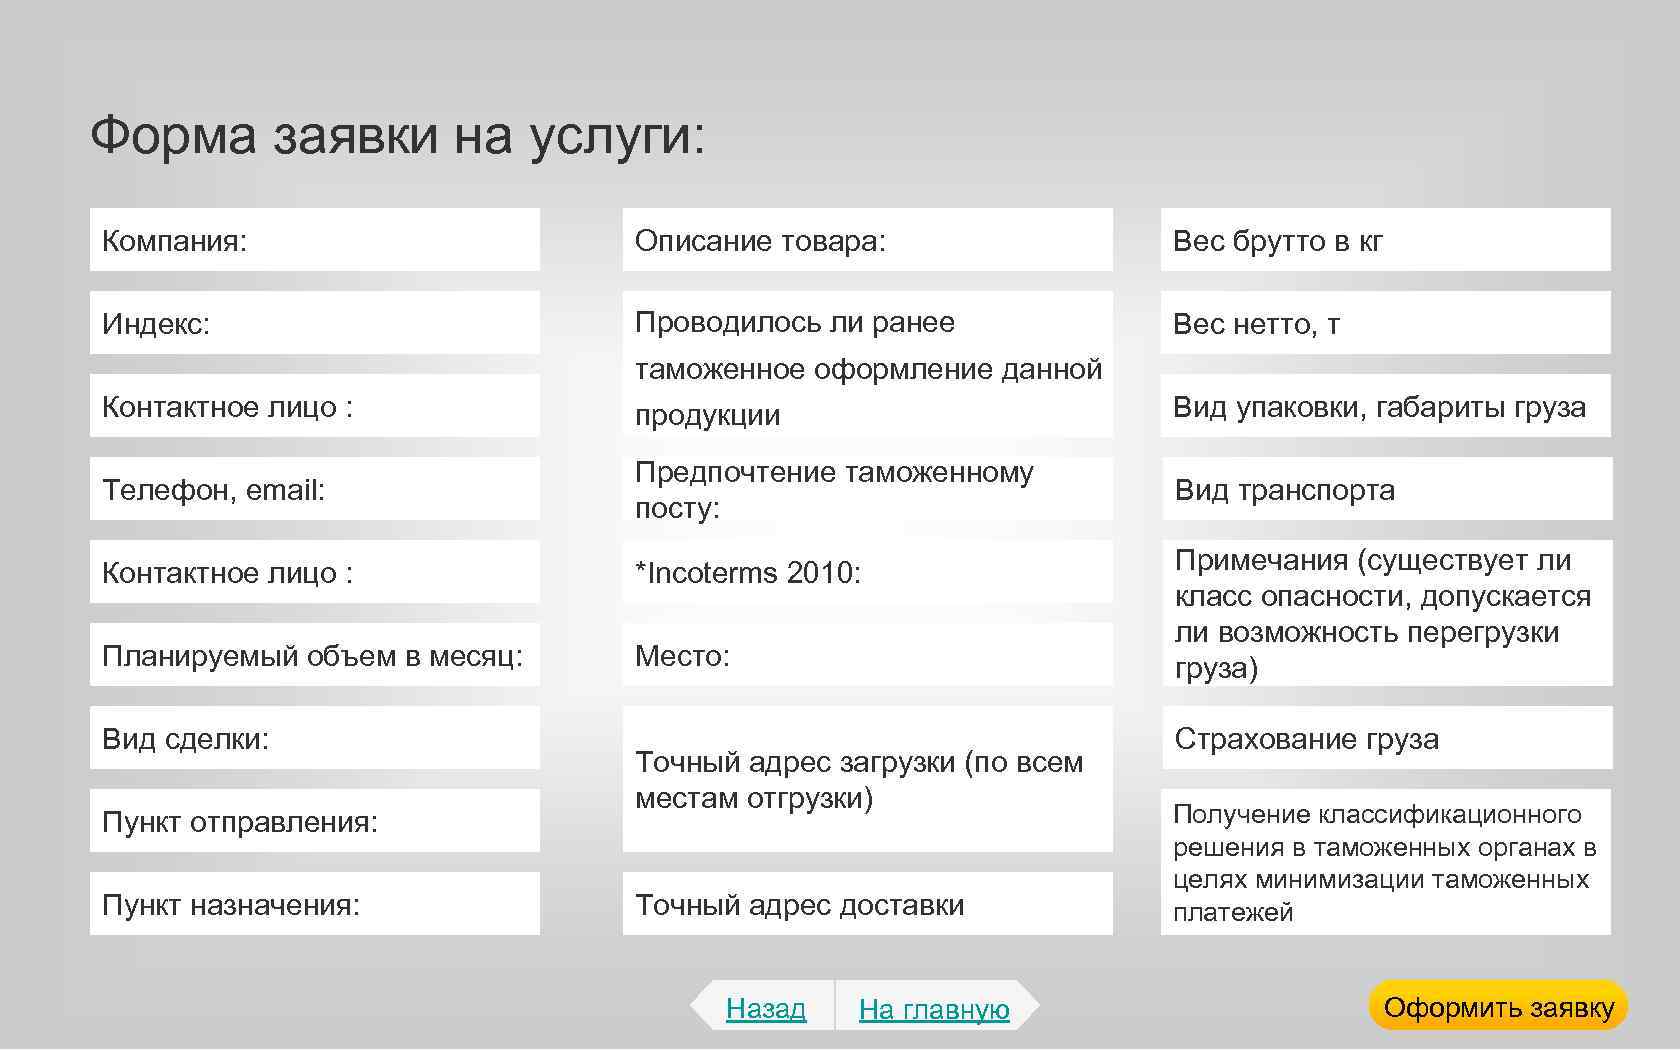This screenshot has height=1050, width=1680.
Task: Focus the Вид транспорта field
Action: [1387, 489]
